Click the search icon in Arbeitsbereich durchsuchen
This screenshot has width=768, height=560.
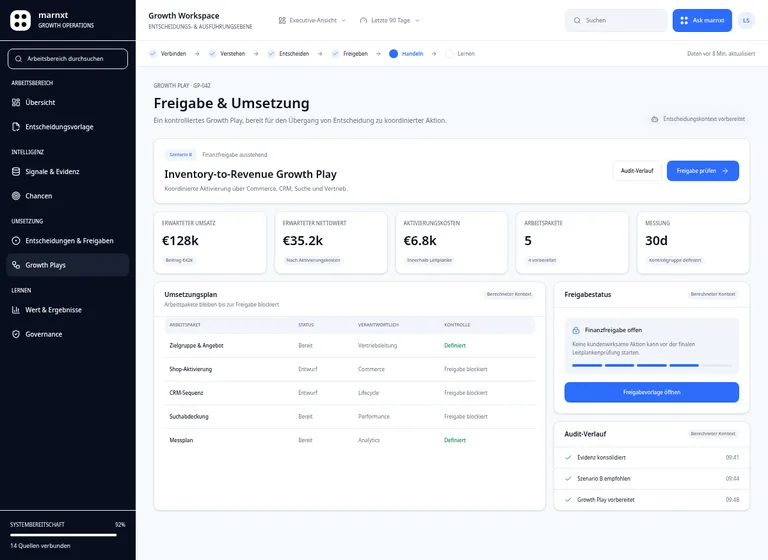pyautogui.click(x=19, y=59)
